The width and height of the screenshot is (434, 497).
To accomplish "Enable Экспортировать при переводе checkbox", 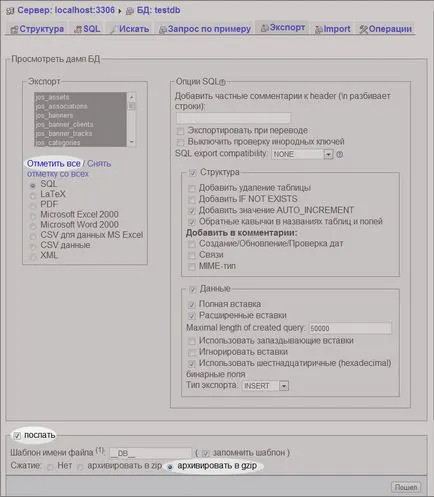I will coord(180,131).
